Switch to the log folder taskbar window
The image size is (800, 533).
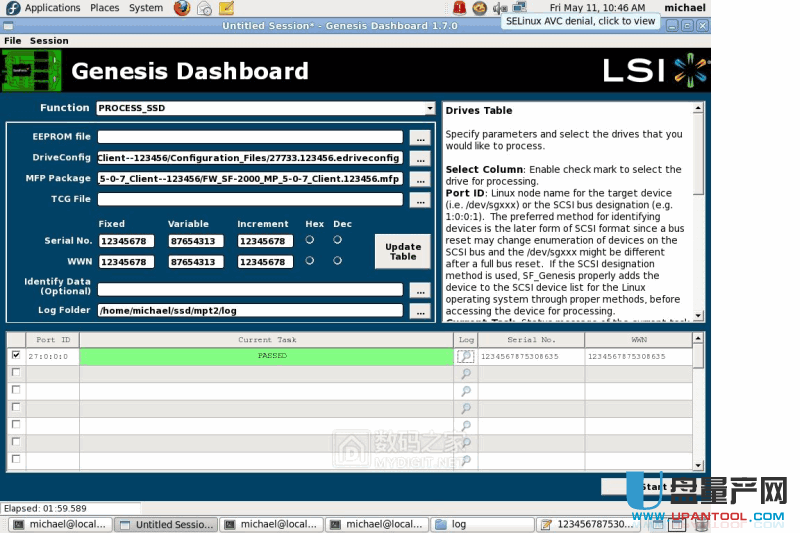[480, 524]
